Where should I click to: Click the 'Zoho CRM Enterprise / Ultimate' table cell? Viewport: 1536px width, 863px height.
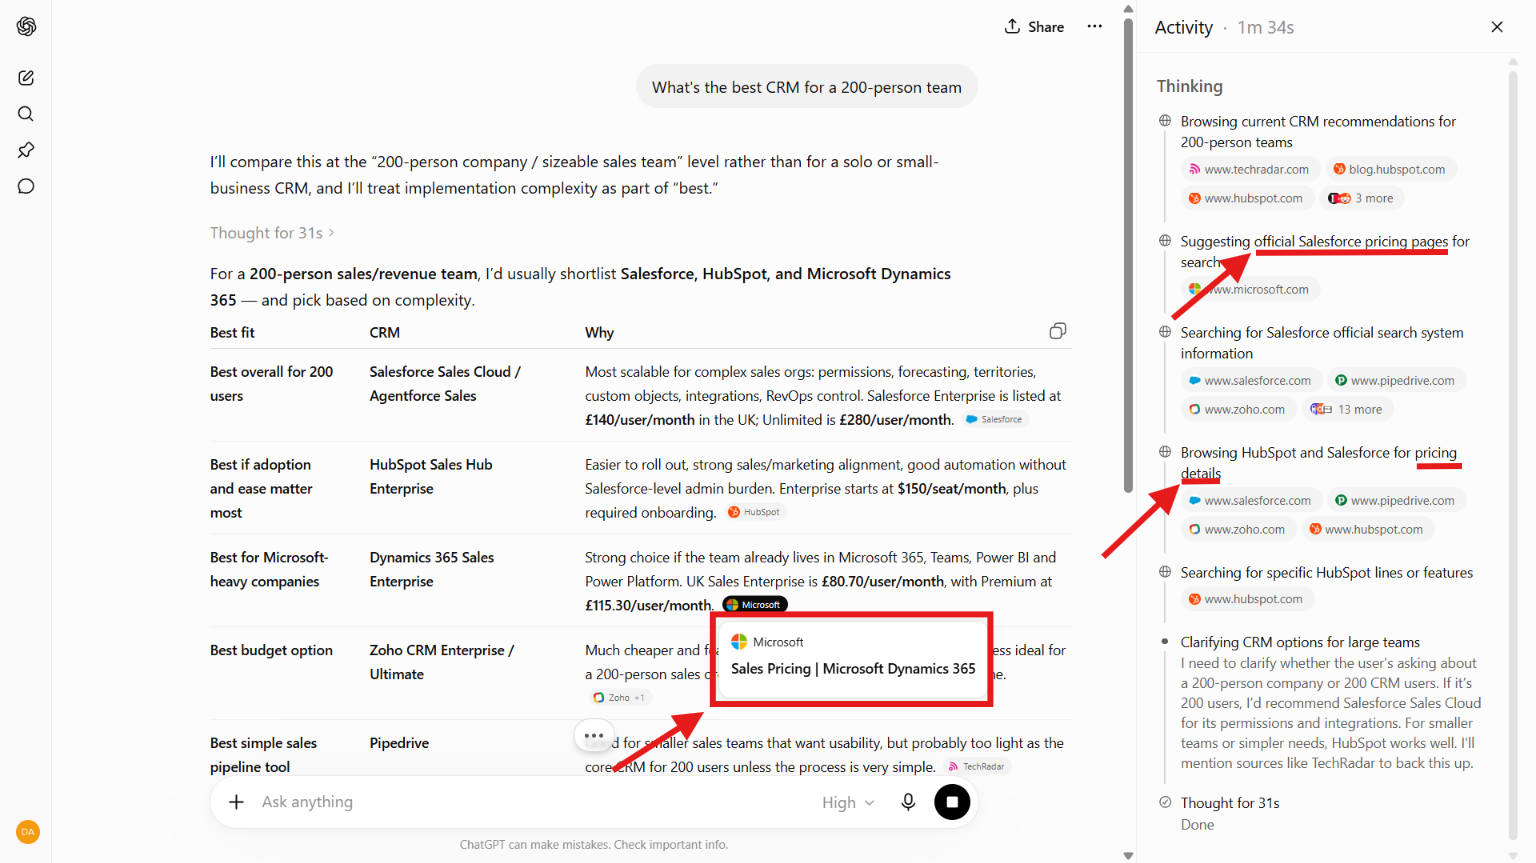click(x=442, y=663)
